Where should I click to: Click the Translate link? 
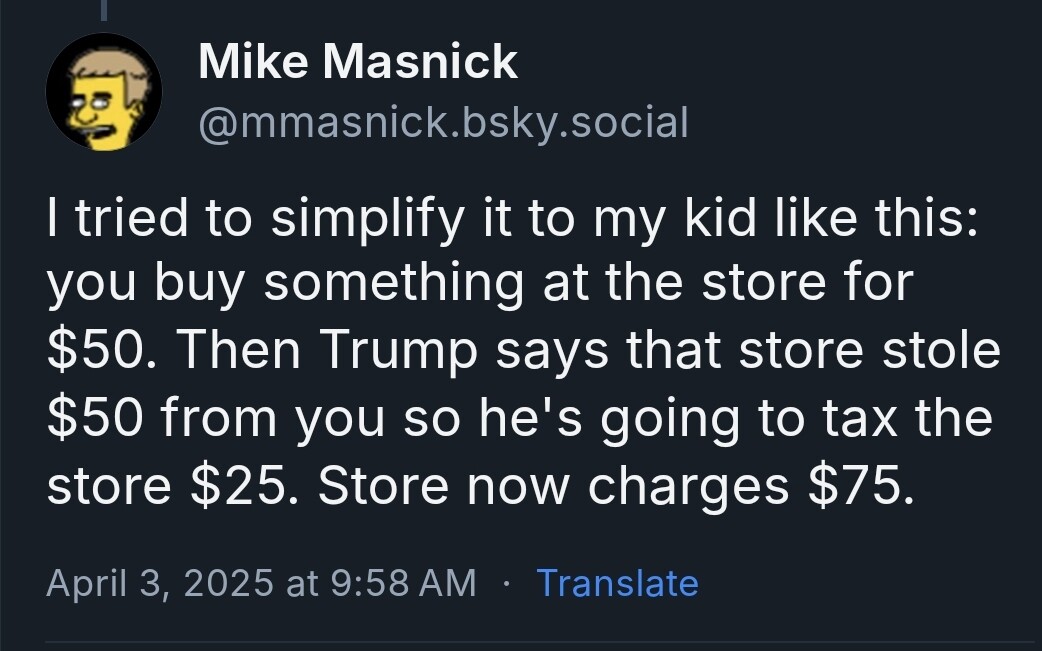(x=617, y=583)
